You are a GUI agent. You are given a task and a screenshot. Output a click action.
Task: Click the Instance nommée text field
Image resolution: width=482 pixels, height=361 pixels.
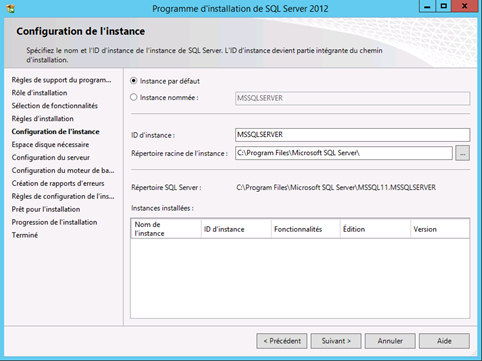click(352, 98)
